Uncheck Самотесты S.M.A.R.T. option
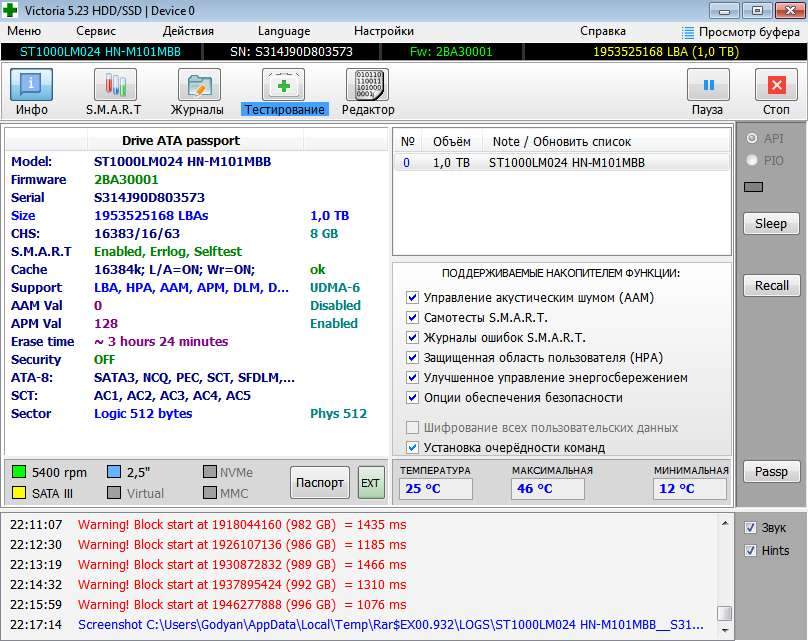The image size is (808, 641). point(413,318)
